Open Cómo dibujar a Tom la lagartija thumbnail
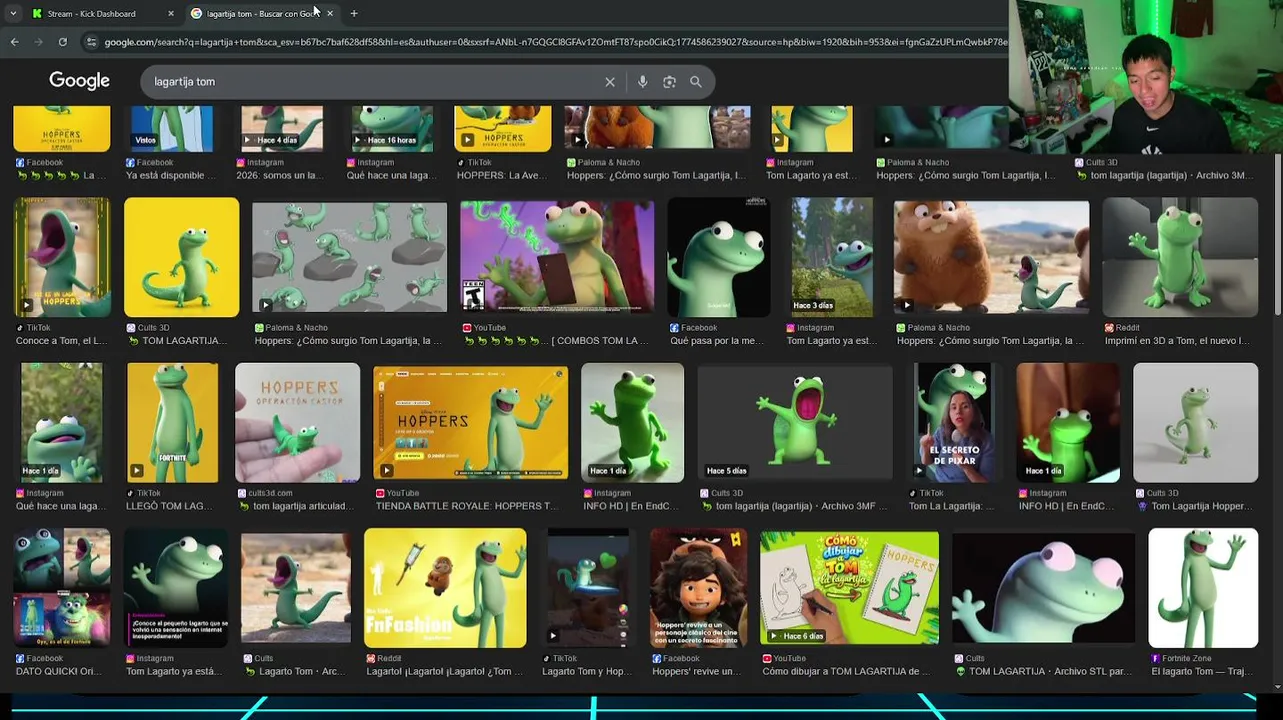Image resolution: width=1283 pixels, height=720 pixels. point(850,587)
